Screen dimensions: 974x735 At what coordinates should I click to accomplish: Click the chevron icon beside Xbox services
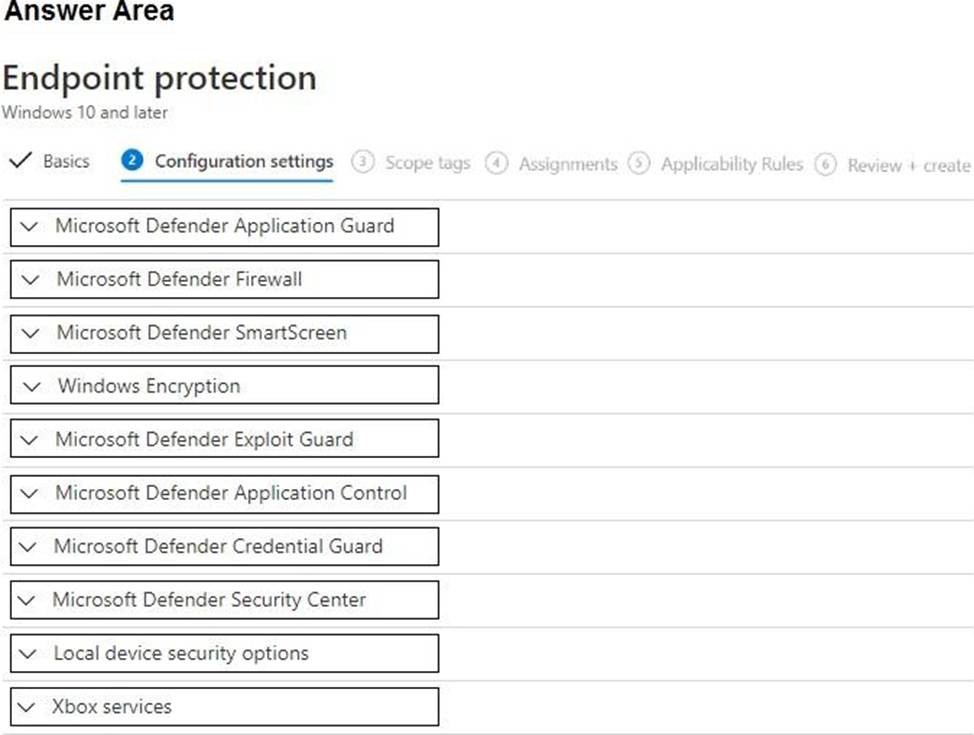click(28, 707)
